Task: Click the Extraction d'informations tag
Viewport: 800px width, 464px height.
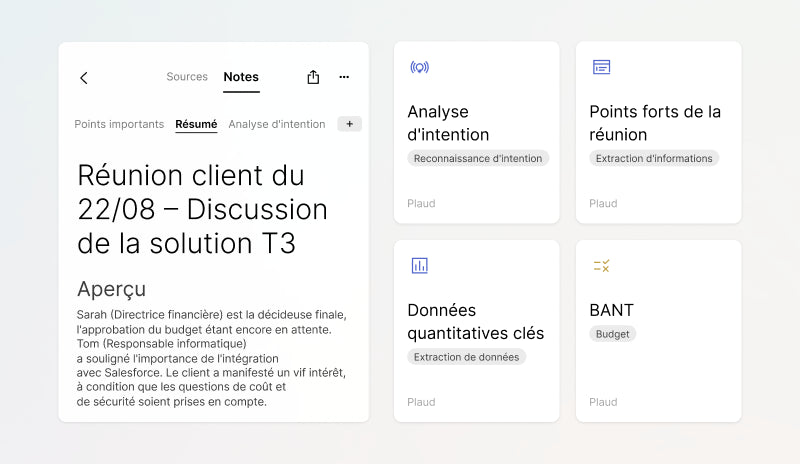Action: coord(654,158)
